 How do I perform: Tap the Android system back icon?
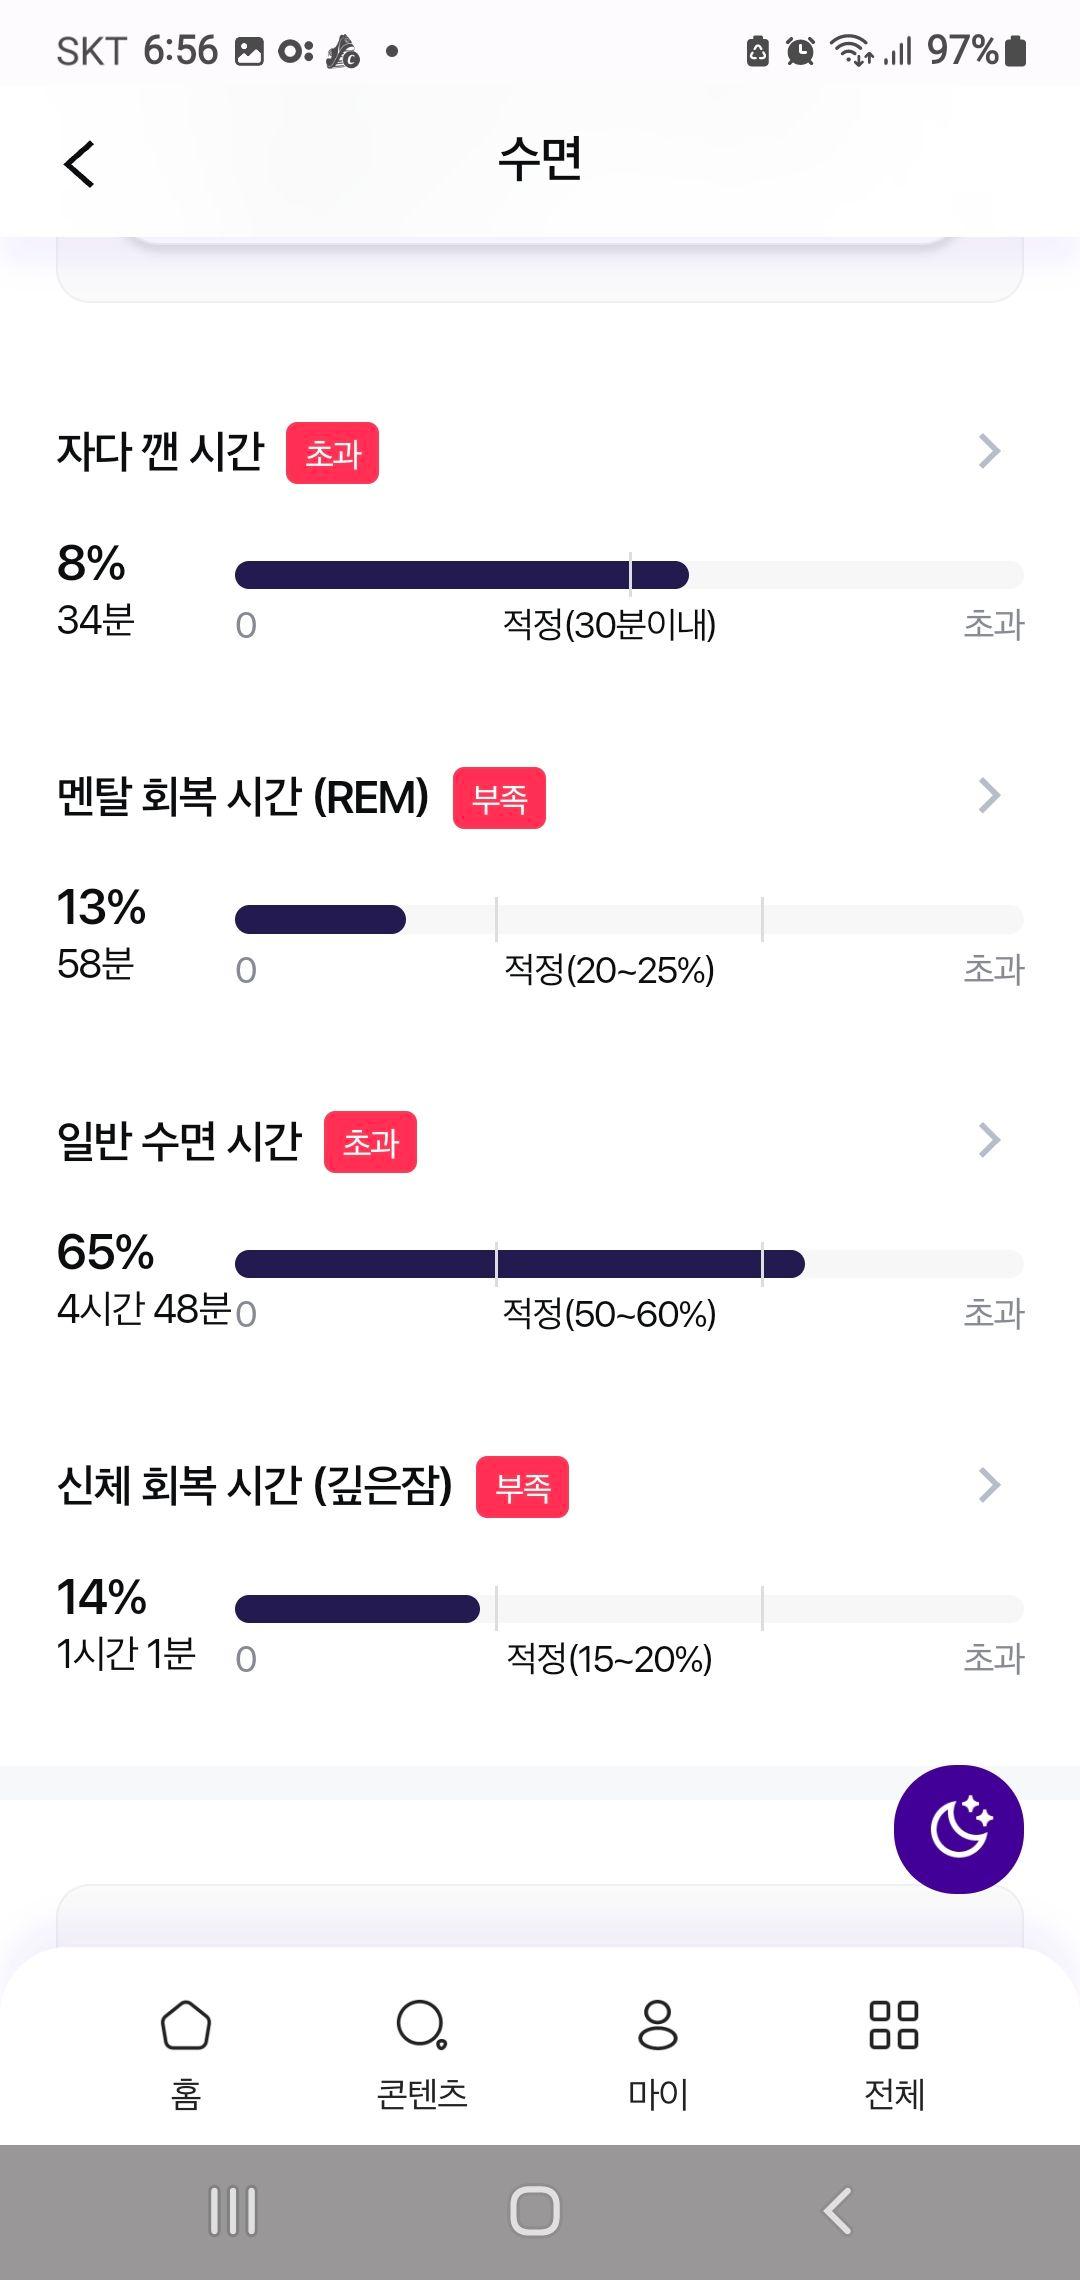(837, 2211)
